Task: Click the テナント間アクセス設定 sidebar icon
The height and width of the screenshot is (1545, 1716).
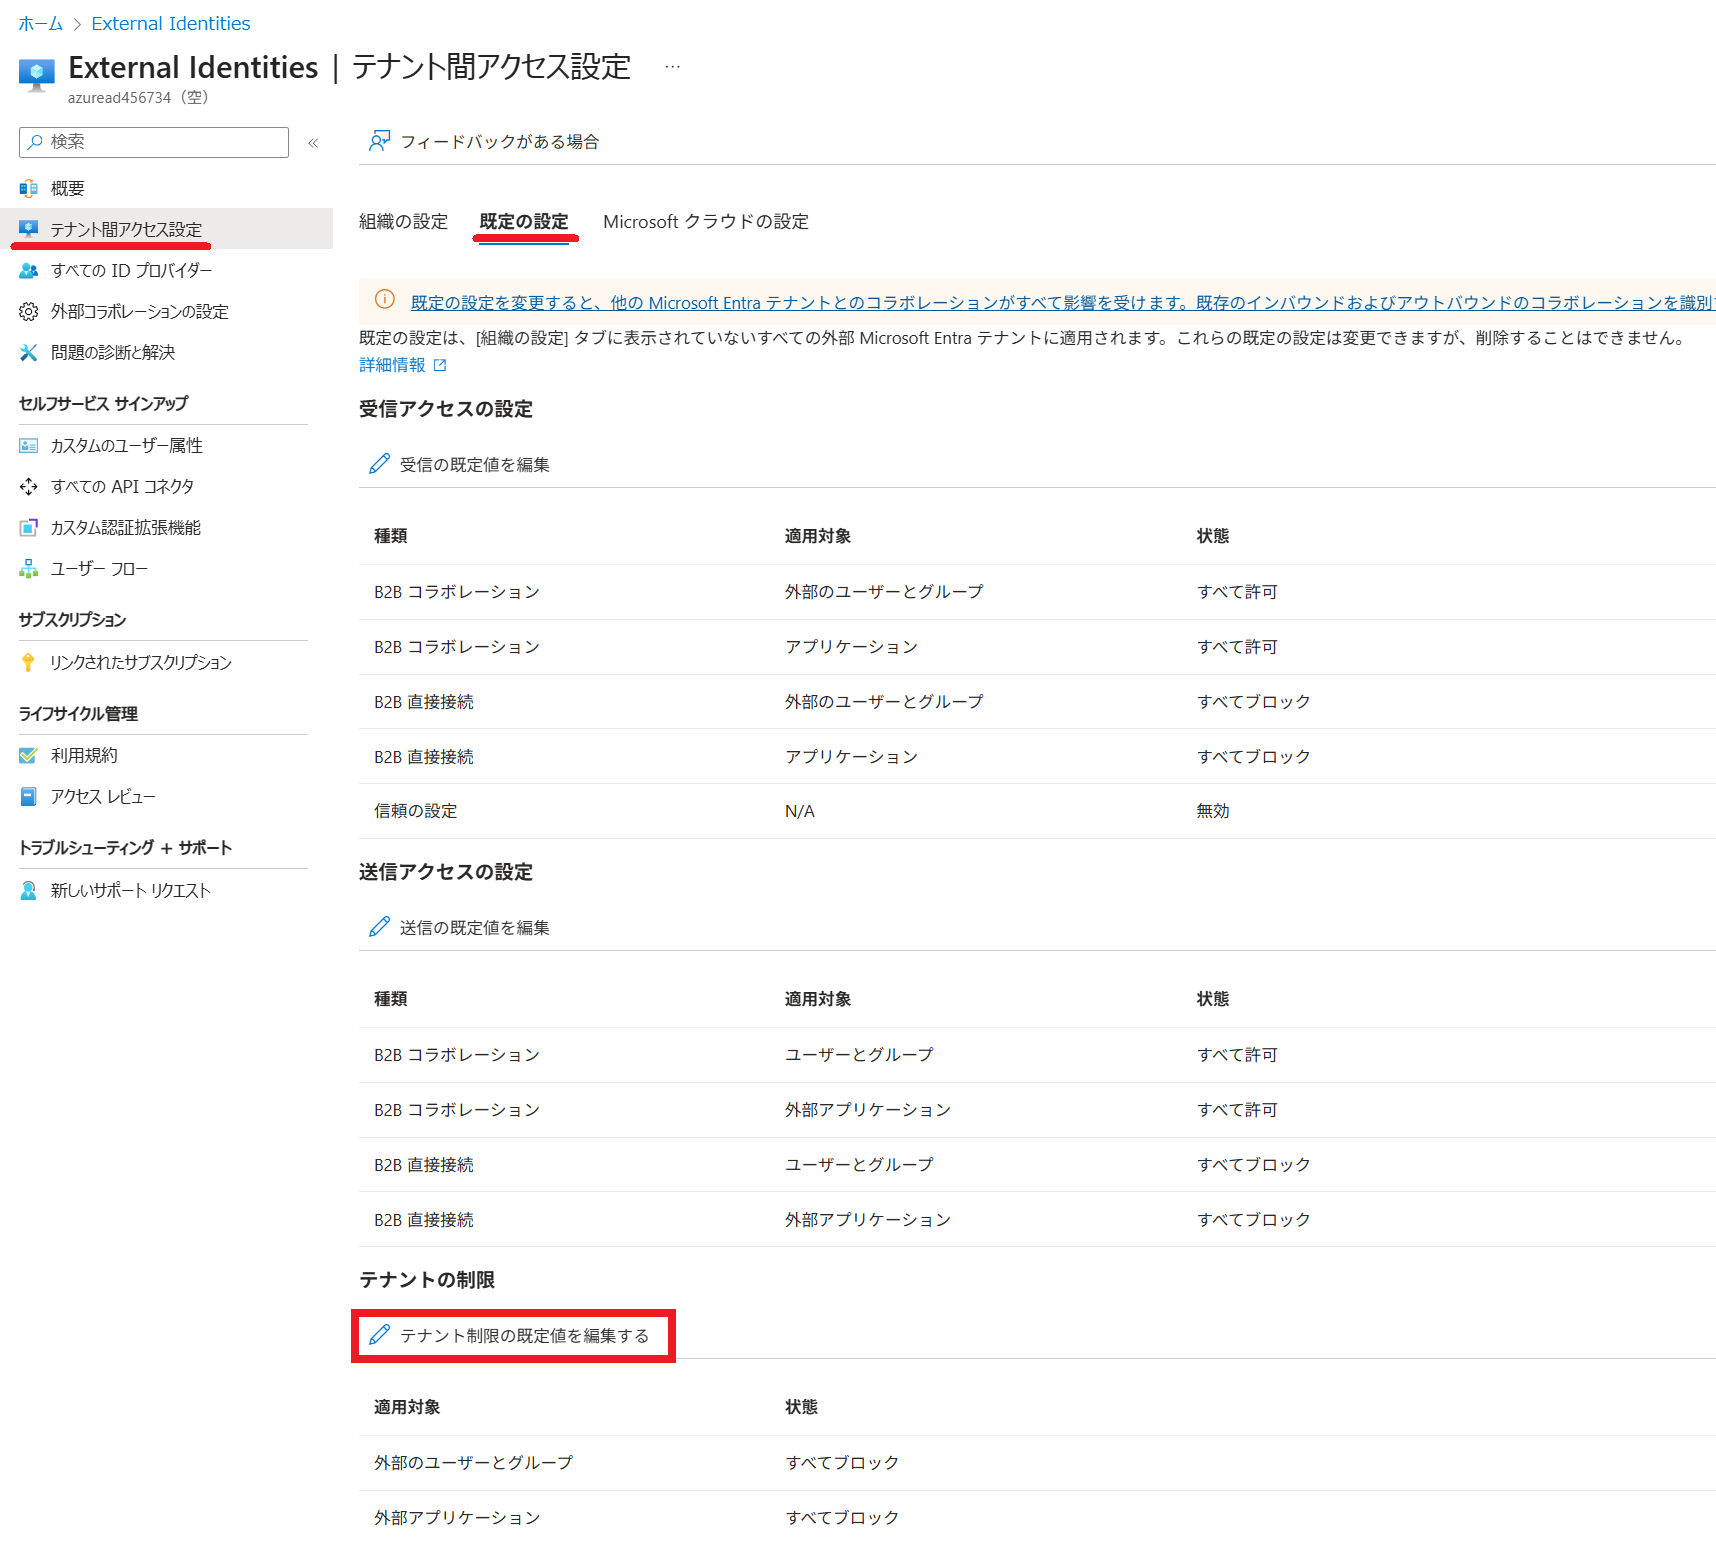Action: pos(29,229)
